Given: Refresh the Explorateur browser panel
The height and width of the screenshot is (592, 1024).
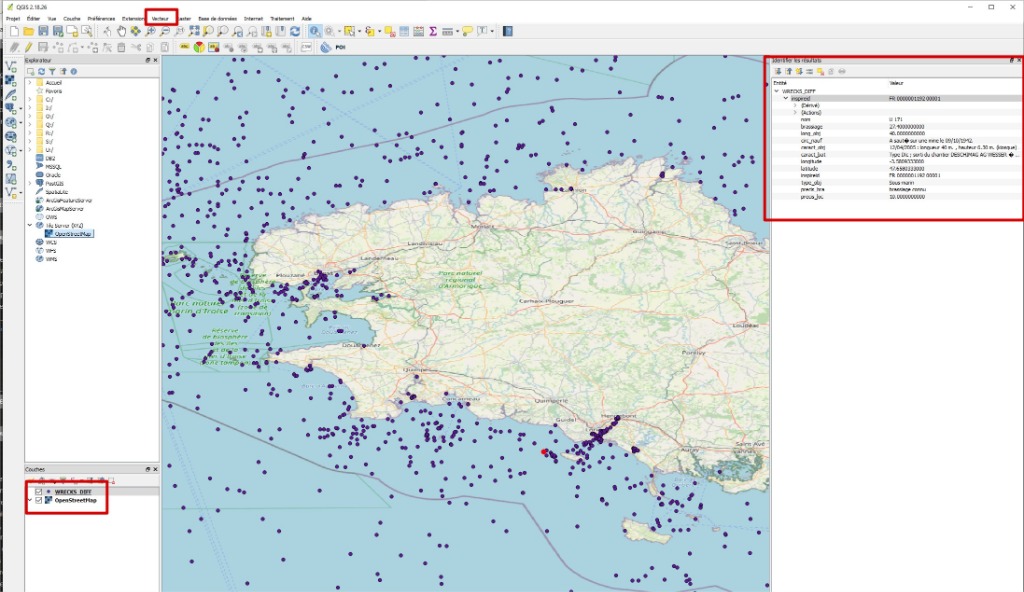Looking at the screenshot, I should (x=41, y=72).
